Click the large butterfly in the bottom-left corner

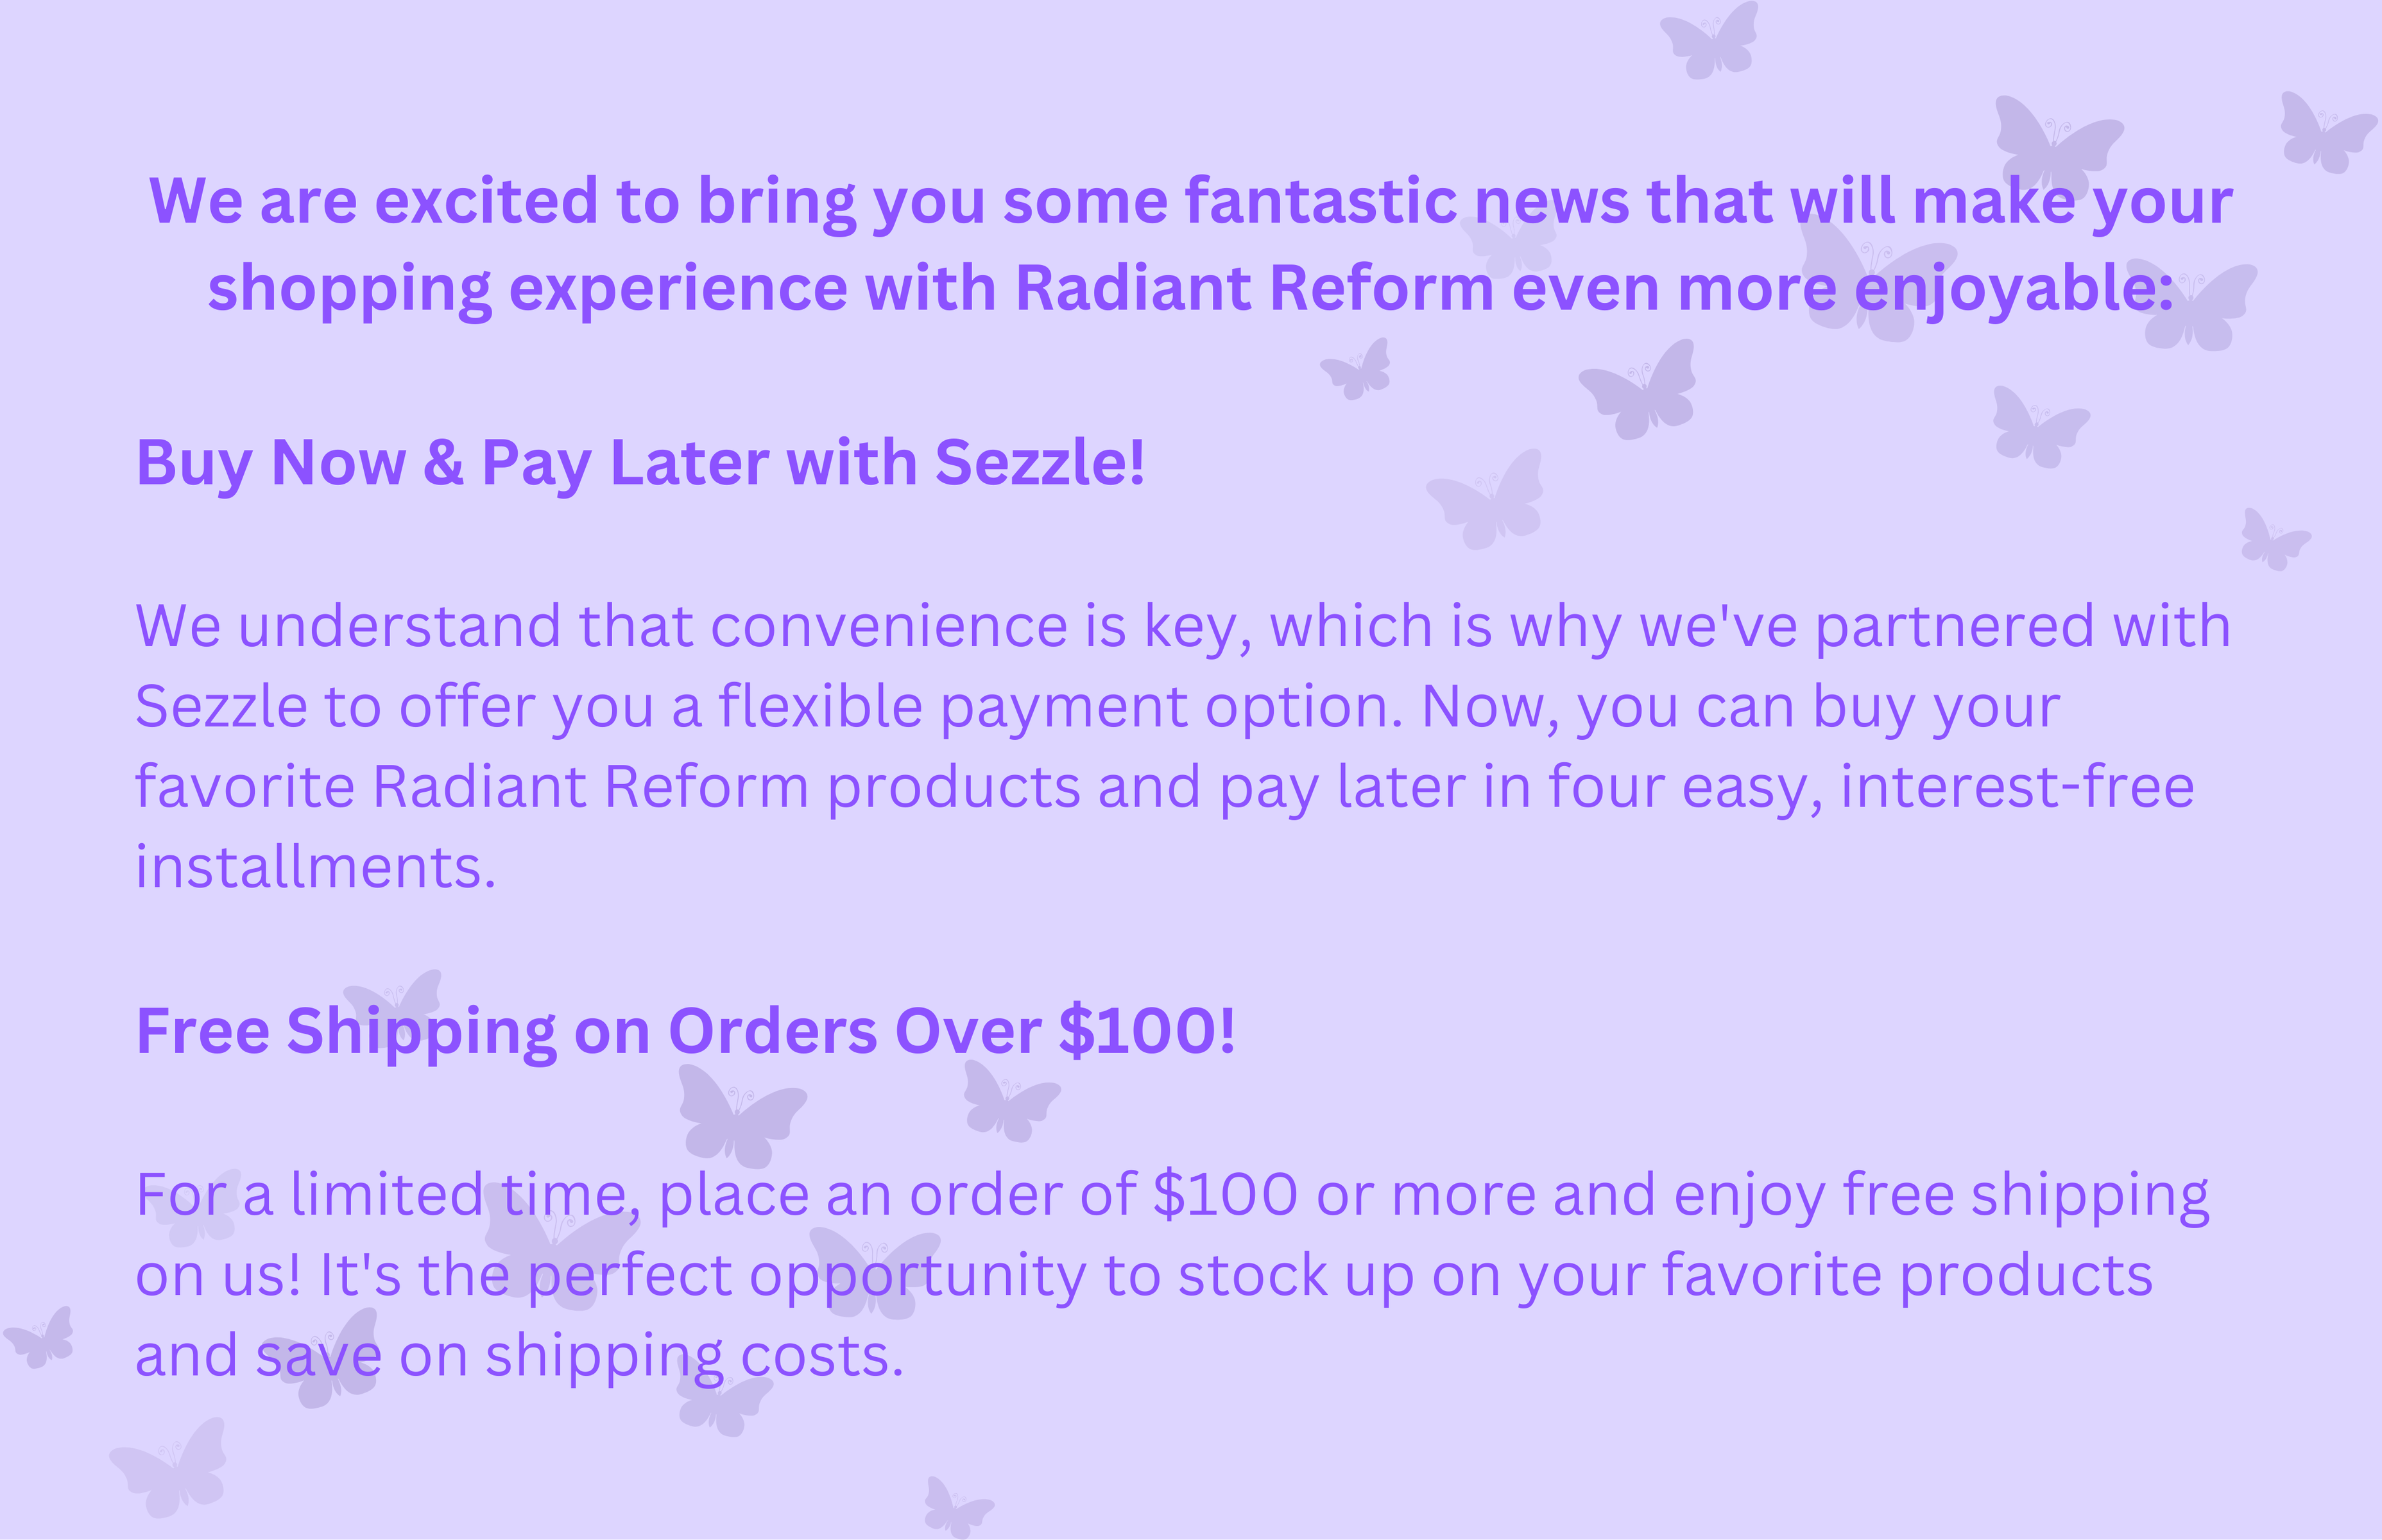click(x=169, y=1467)
